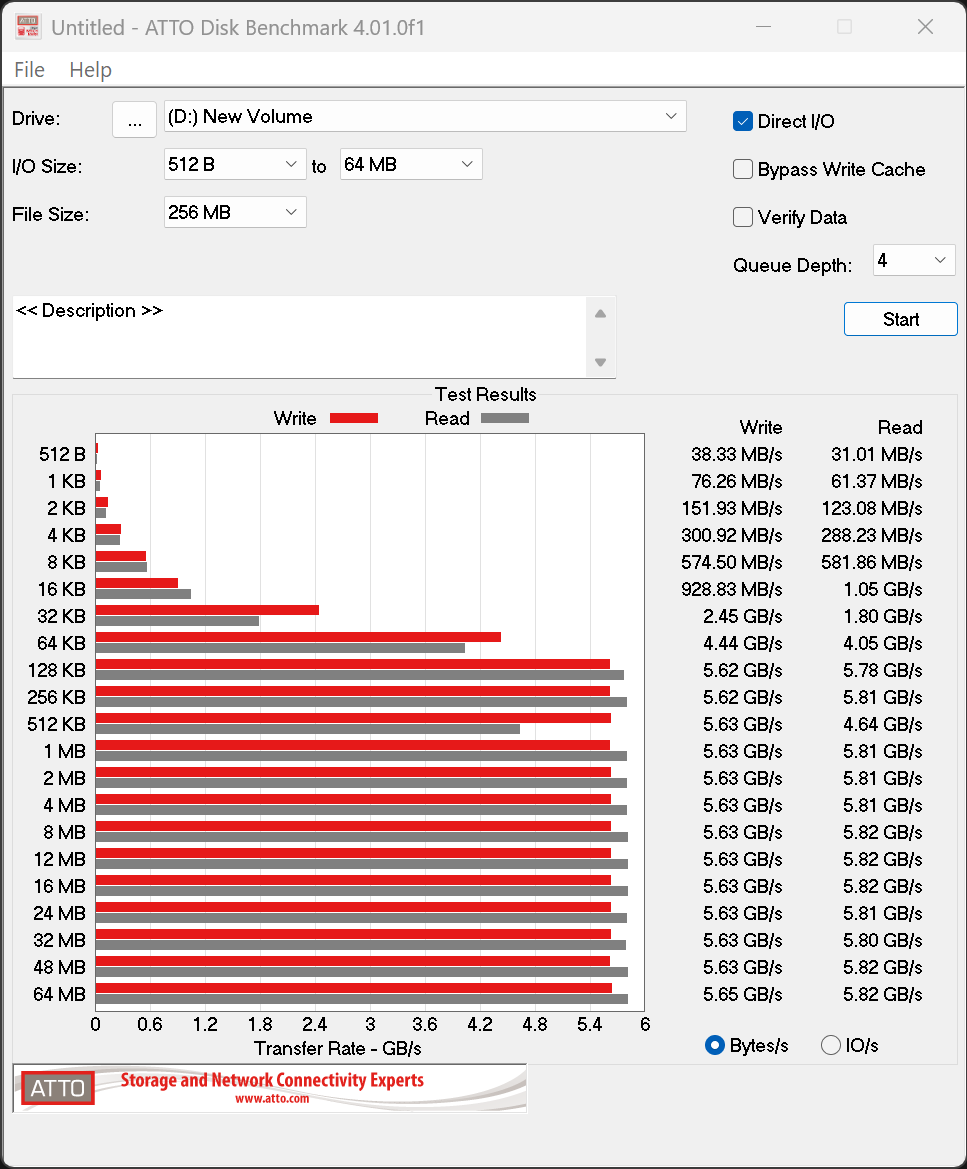Enable Bypass Write Cache option
The width and height of the screenshot is (967, 1169).
[743, 169]
